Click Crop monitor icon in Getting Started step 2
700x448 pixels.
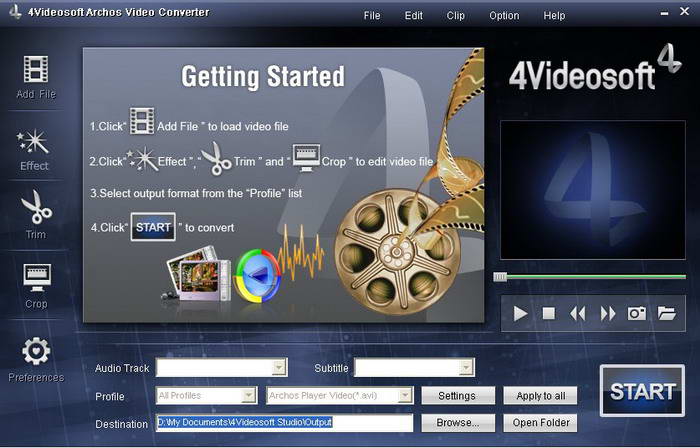pos(306,158)
